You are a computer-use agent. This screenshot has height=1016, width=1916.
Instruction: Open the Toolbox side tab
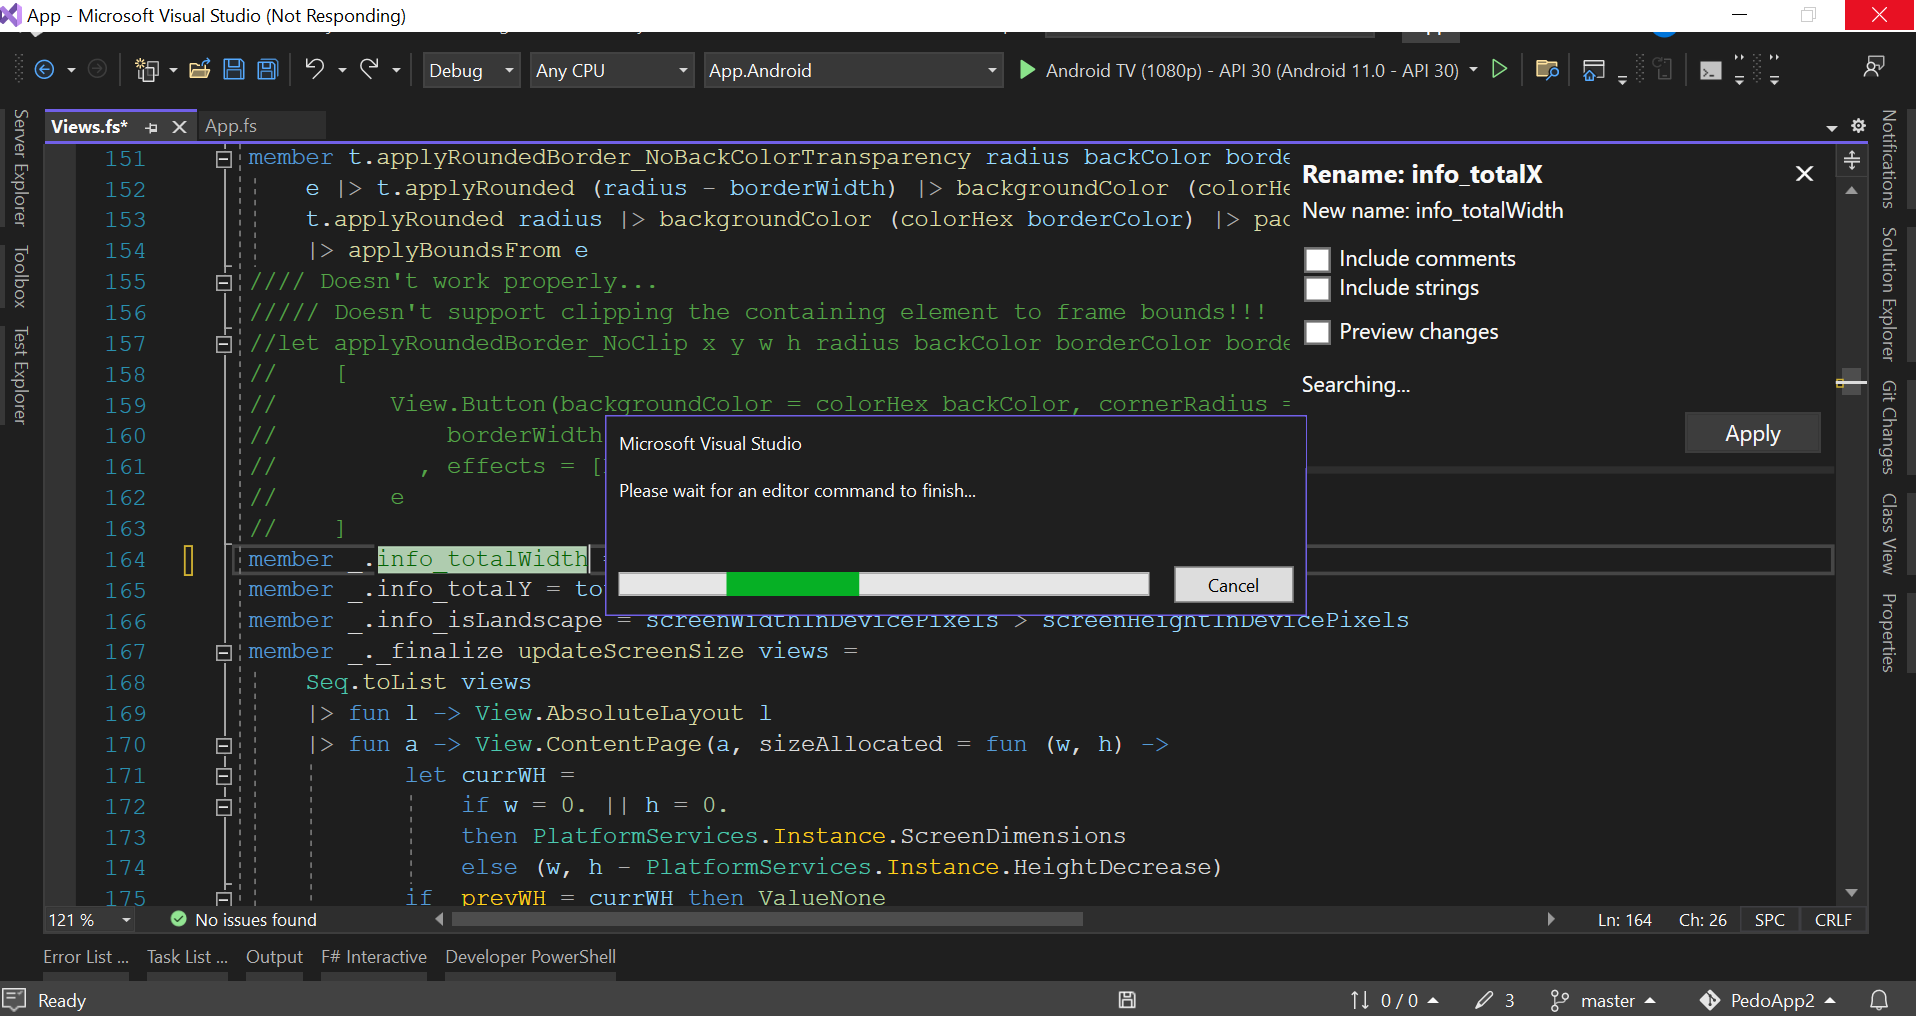click(x=20, y=276)
